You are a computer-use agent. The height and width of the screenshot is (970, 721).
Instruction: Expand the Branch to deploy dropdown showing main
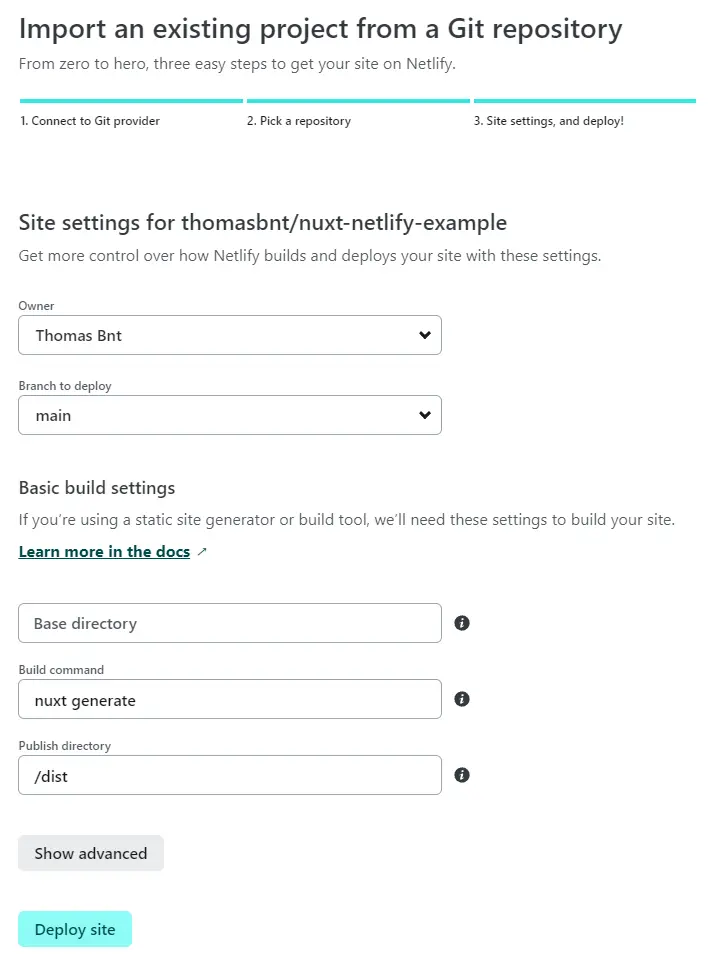click(x=229, y=415)
